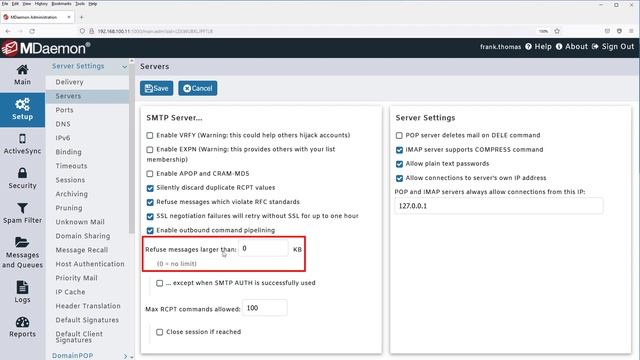The width and height of the screenshot is (640, 360).
Task: Expand the DomainPOP section chevron
Action: pos(125,356)
